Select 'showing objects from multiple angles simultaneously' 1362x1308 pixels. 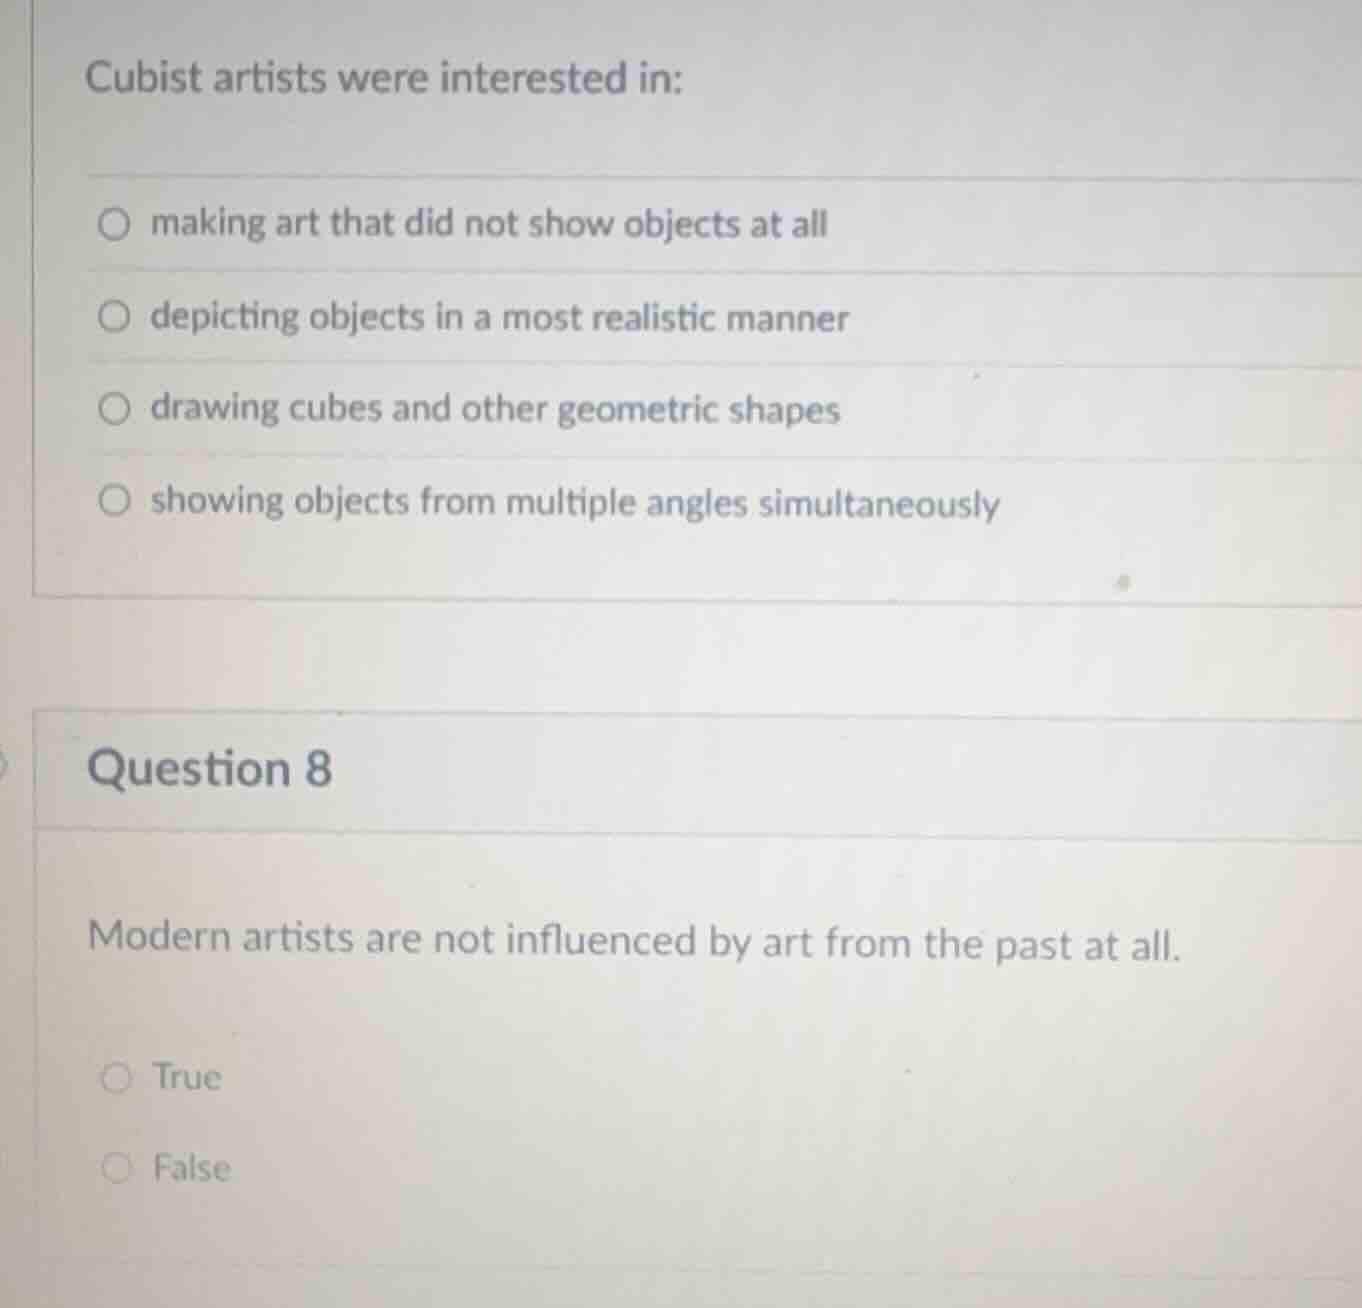pos(115,501)
